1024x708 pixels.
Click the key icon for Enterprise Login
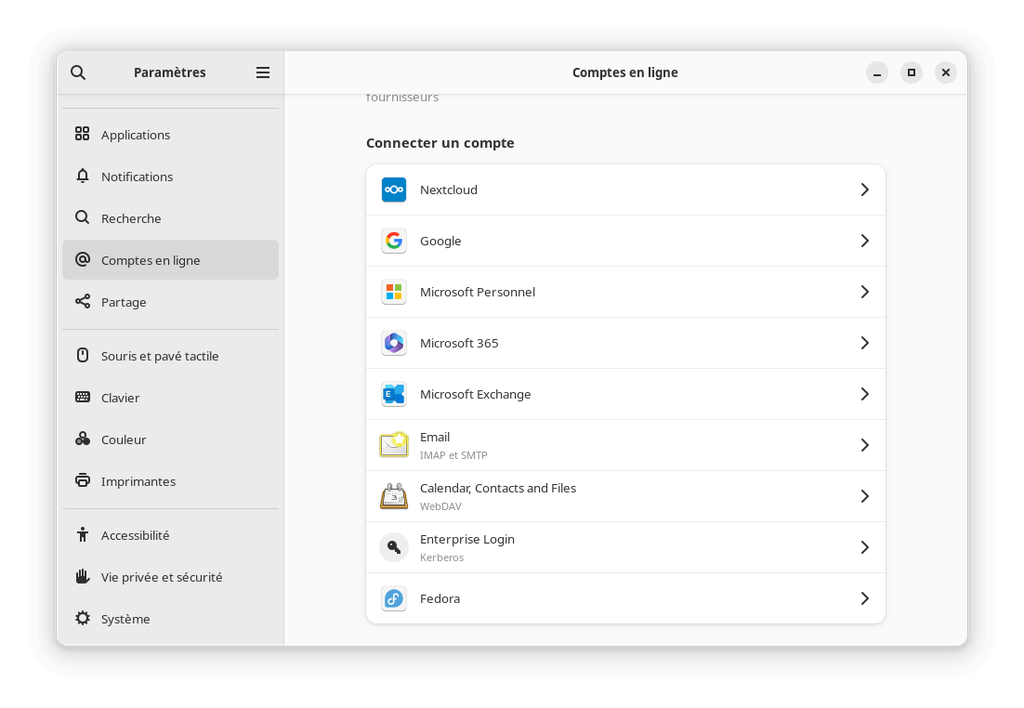point(394,547)
